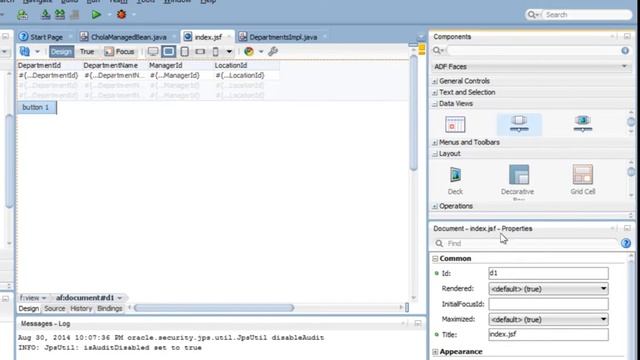Image resolution: width=640 pixels, height=360 pixels.
Task: Collapse the Layout section
Action: pos(435,154)
